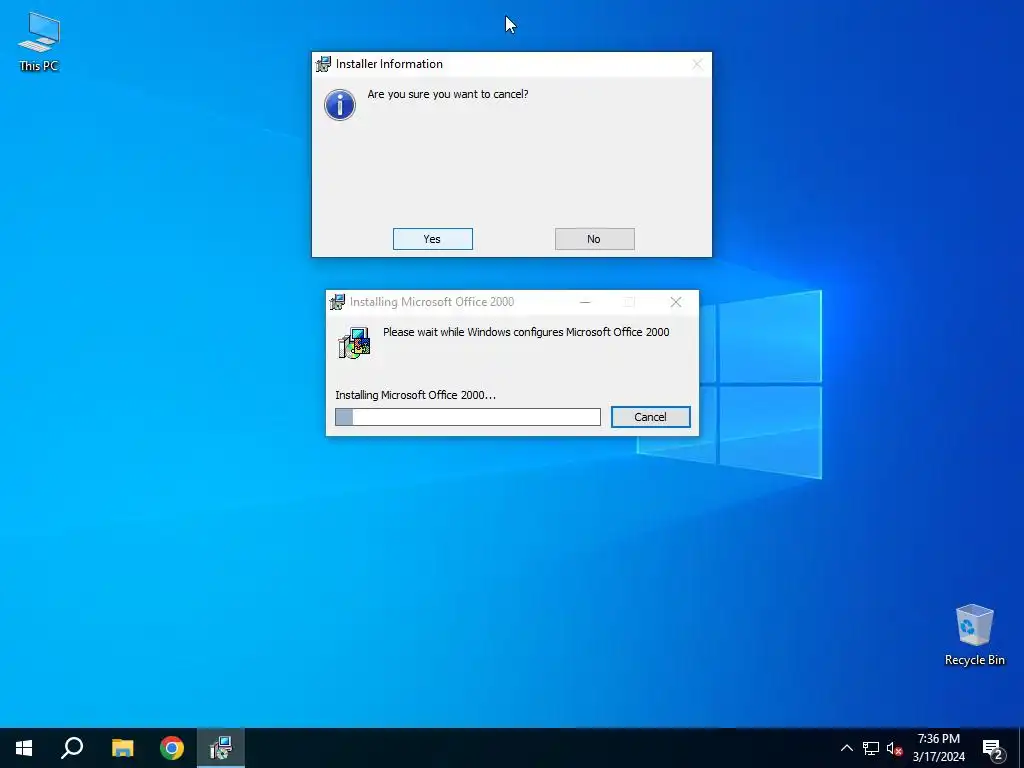Confirm cancel with the Yes button
Viewport: 1024px width, 768px height.
tap(432, 239)
